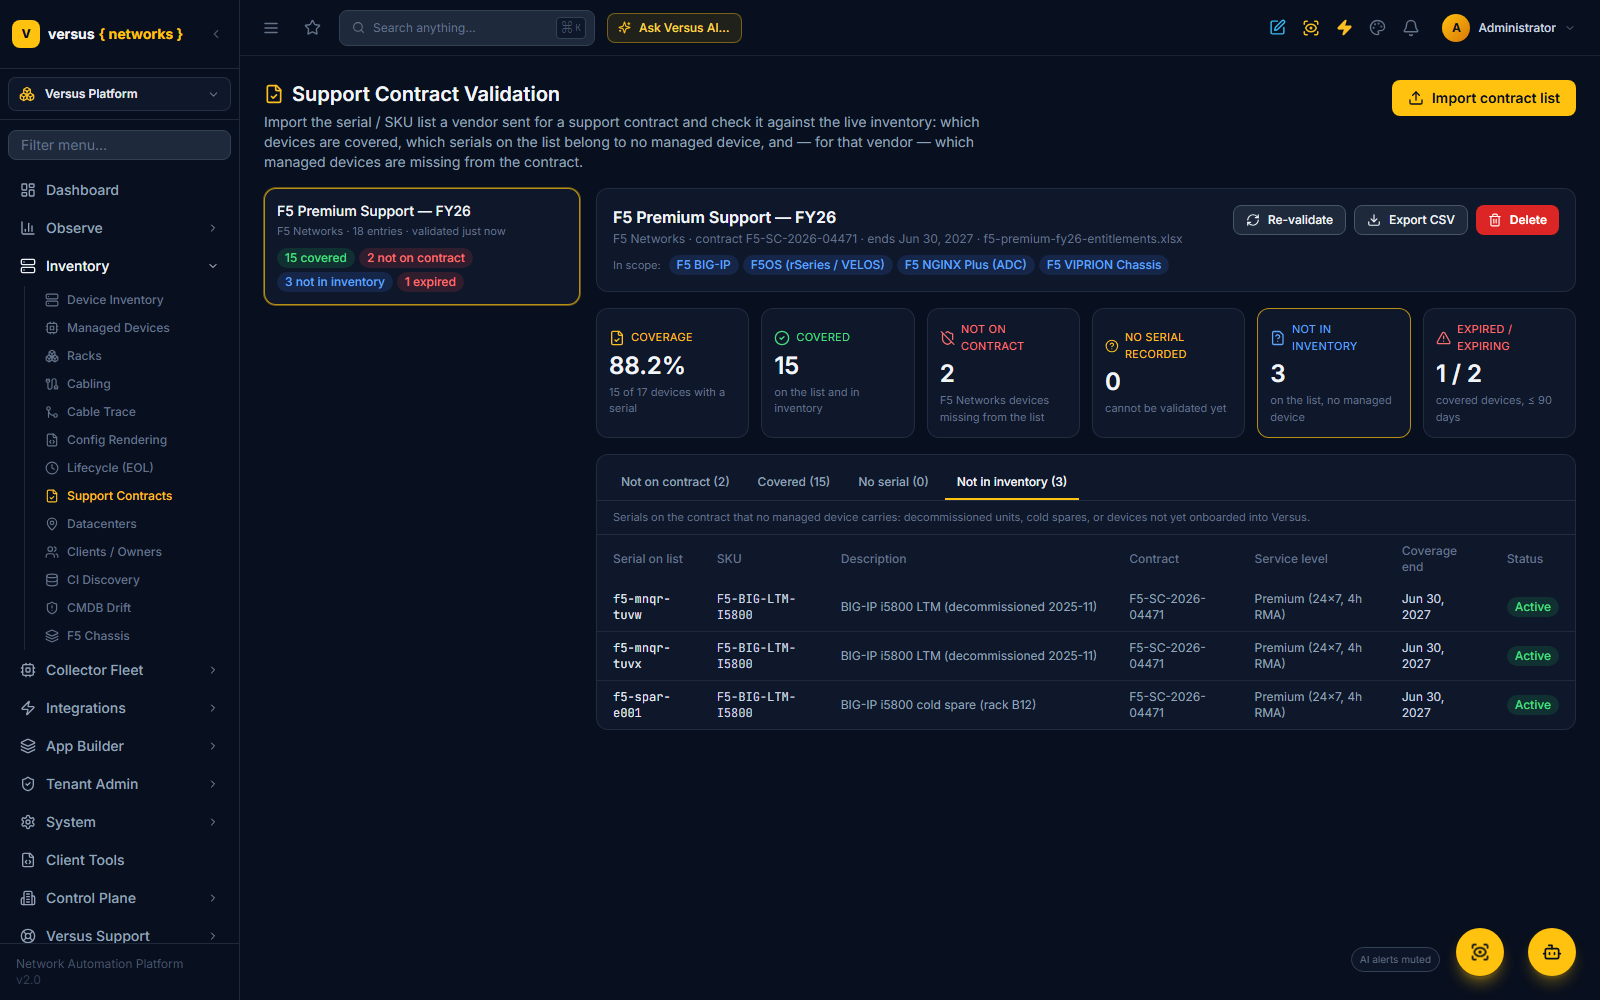
Task: Open Dashboard from the sidebar
Action: pyautogui.click(x=119, y=190)
